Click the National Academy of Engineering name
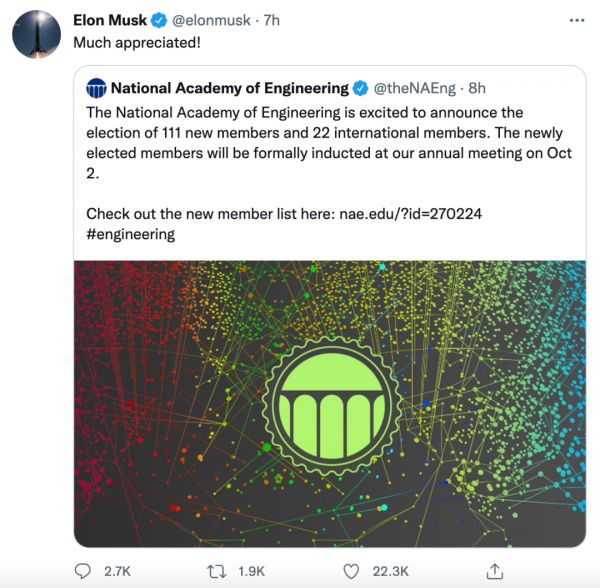The image size is (600, 588). [x=229, y=88]
